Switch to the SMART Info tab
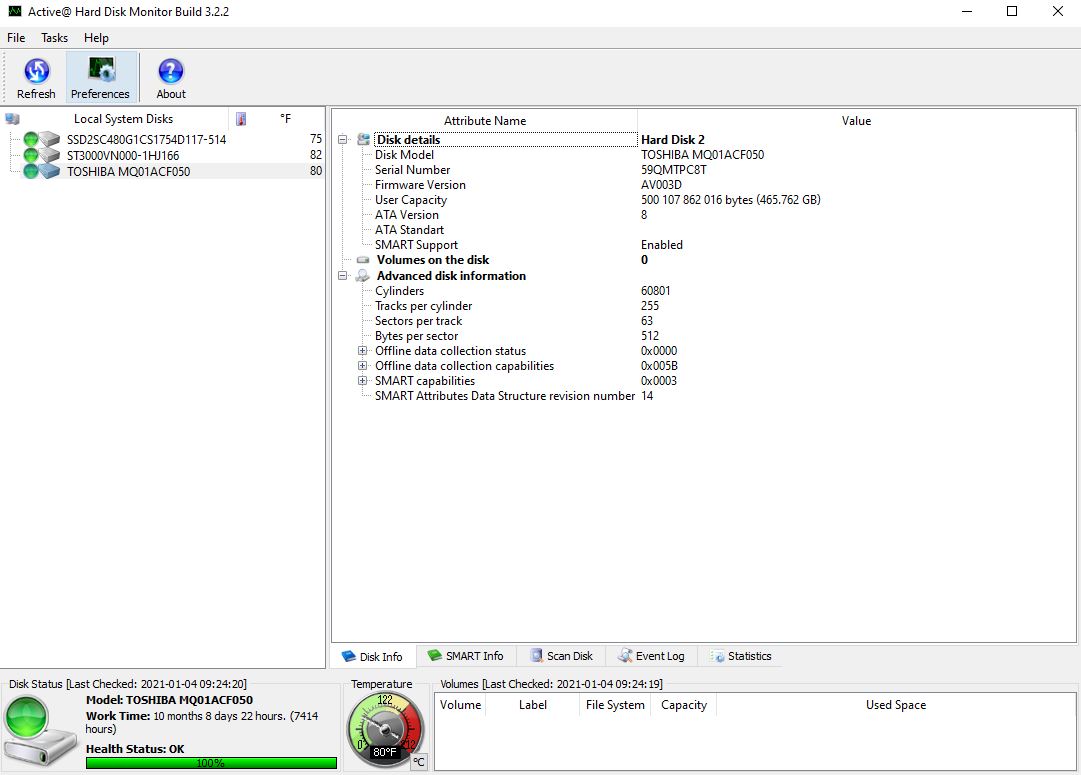Viewport: 1081px width, 775px height. (465, 656)
